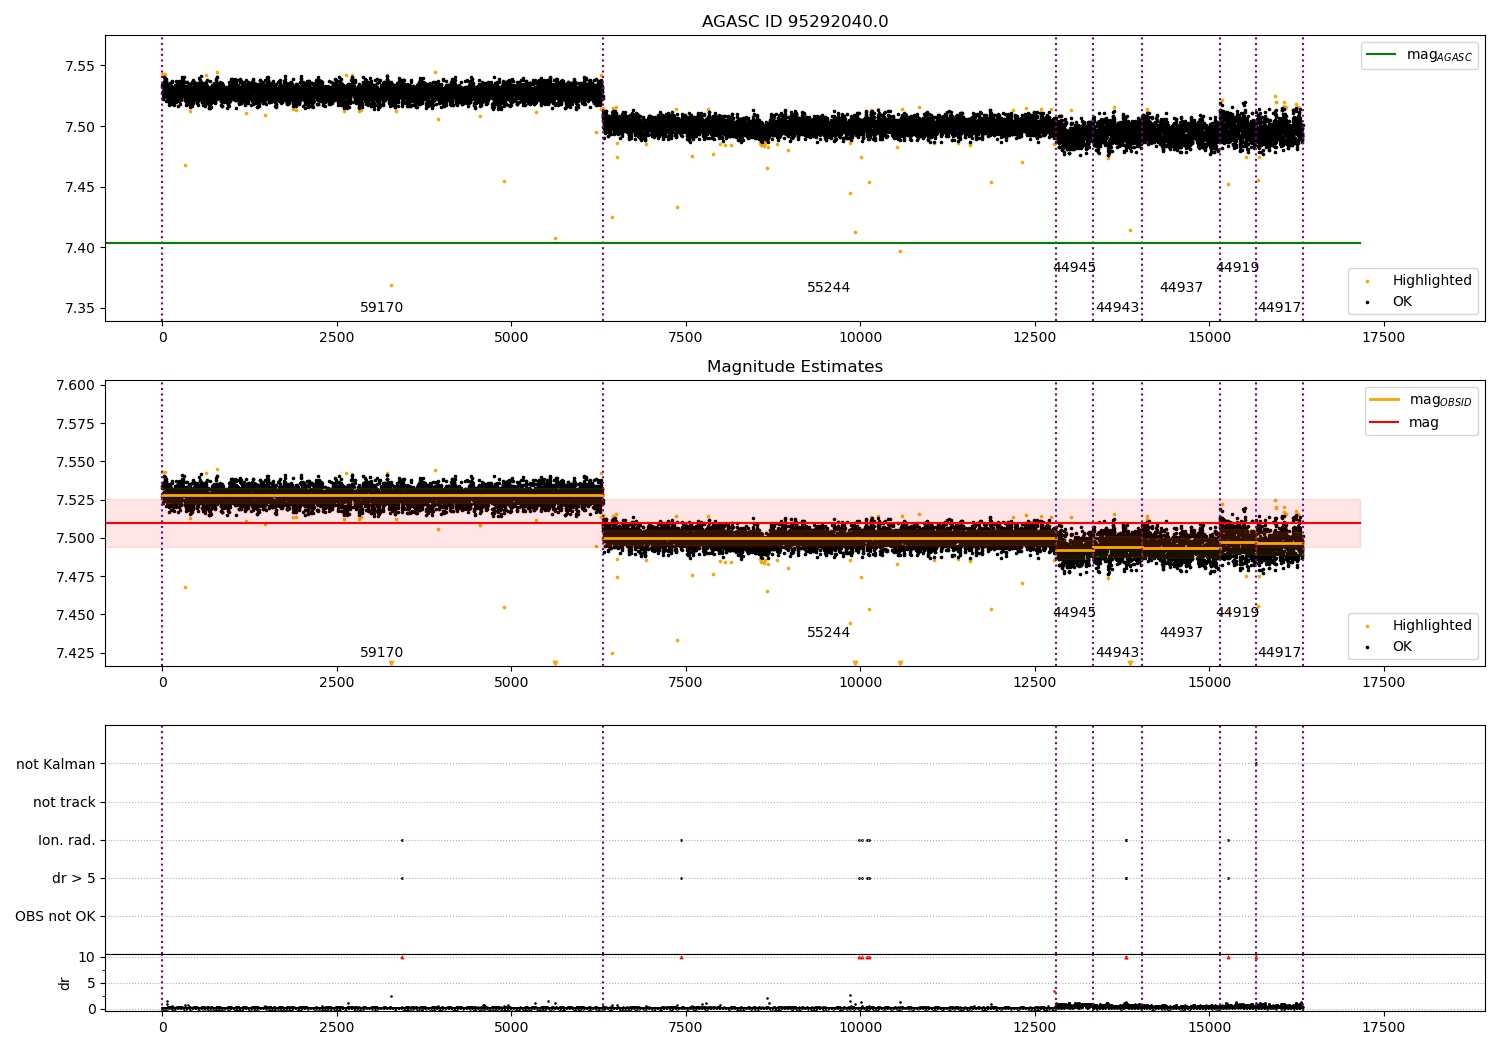
Task: Click the 7.600 y-axis tick label
Action: [76, 385]
